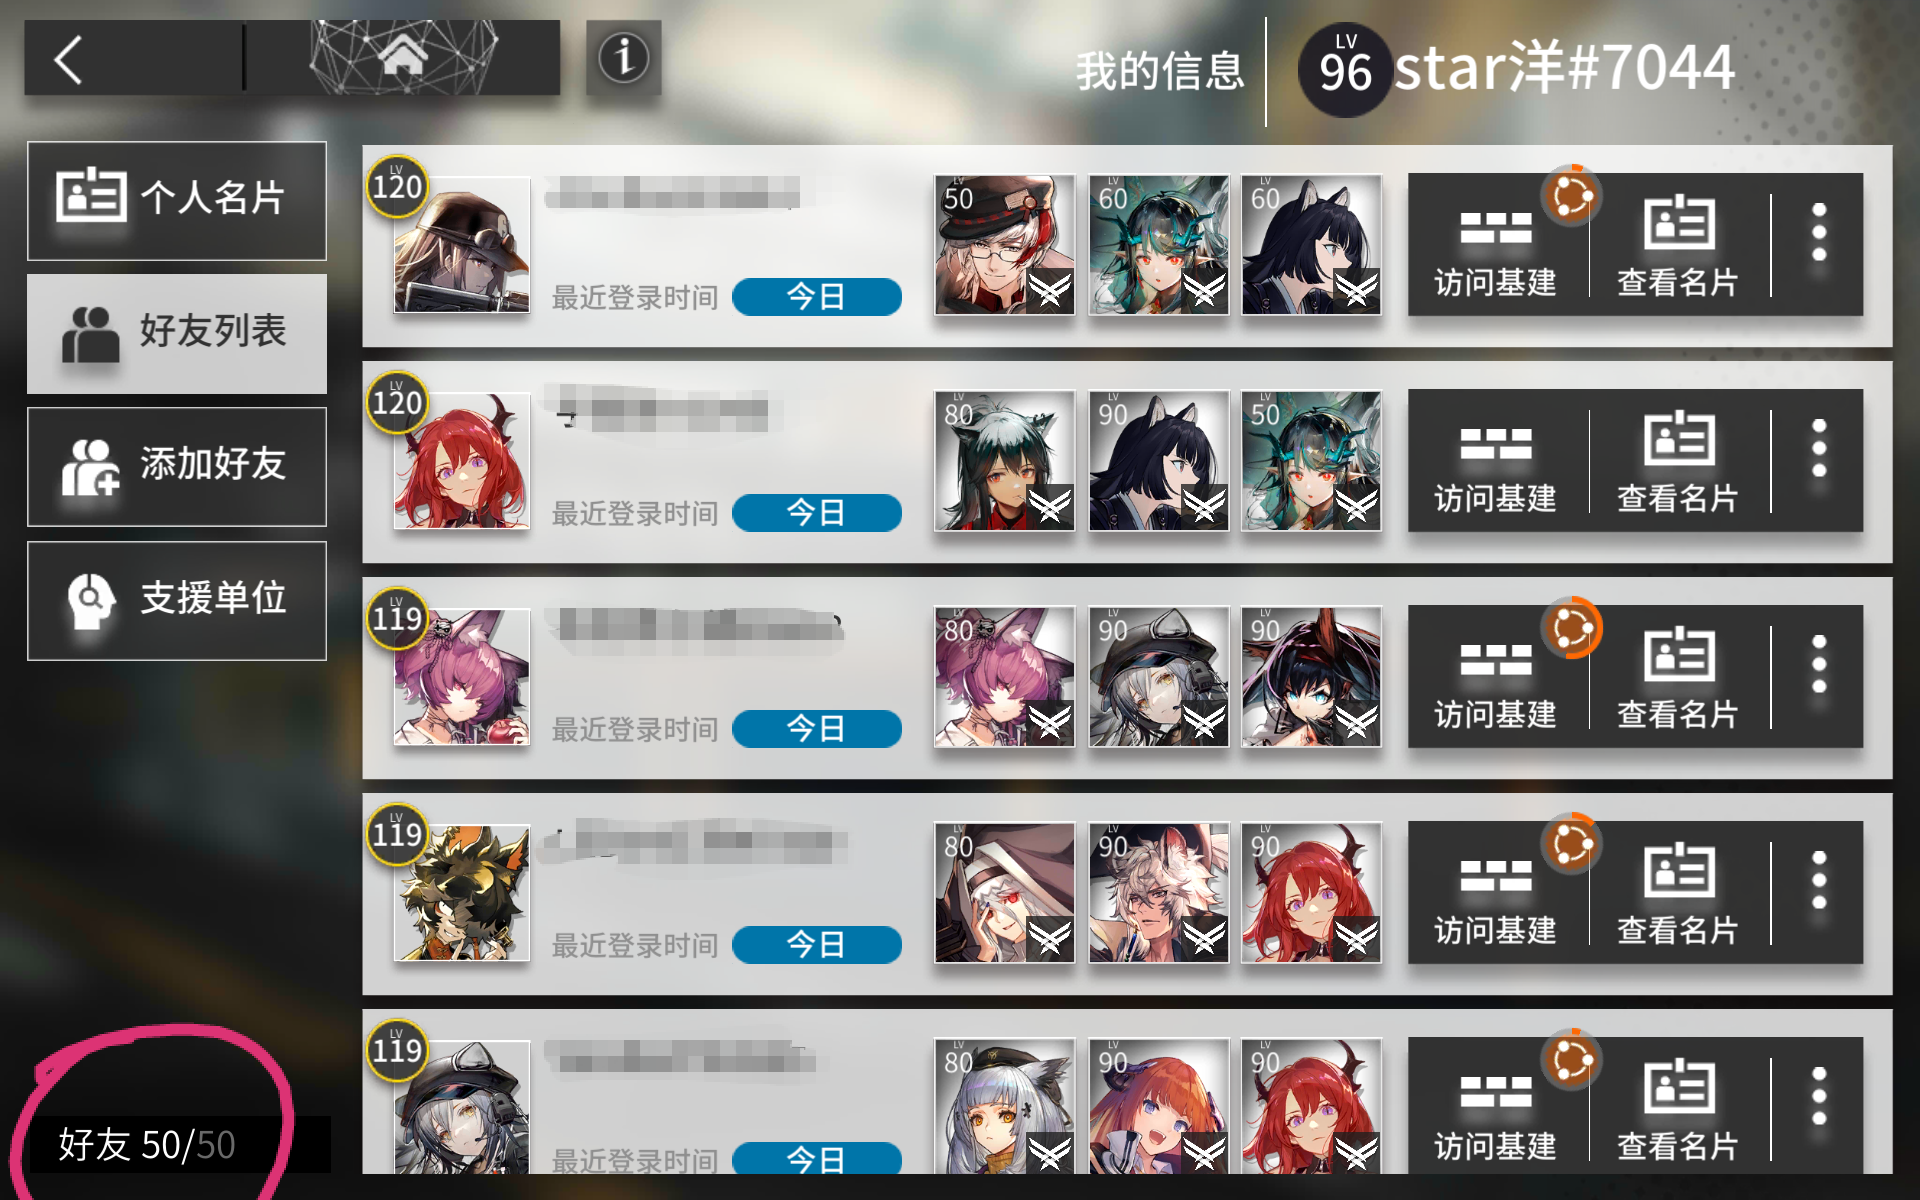View name card of fourth friend
Viewport: 1920px width, 1200px height.
[1678, 893]
